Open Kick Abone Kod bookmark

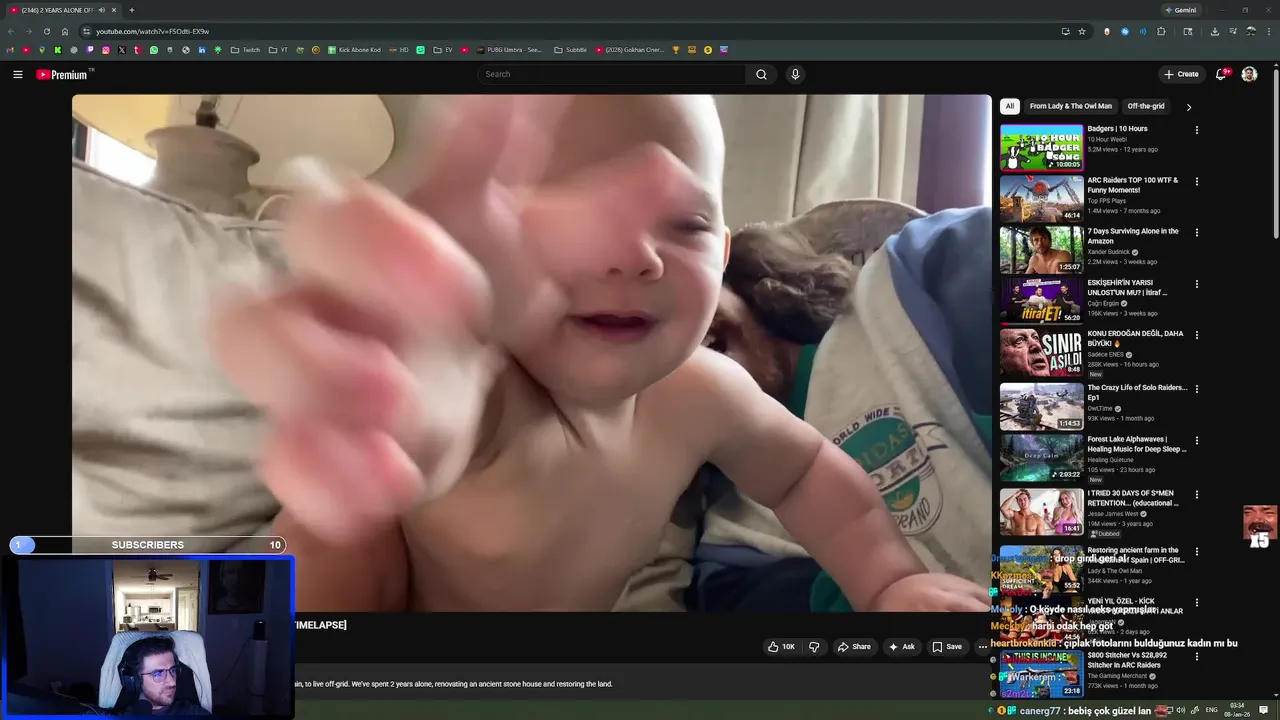(x=354, y=49)
